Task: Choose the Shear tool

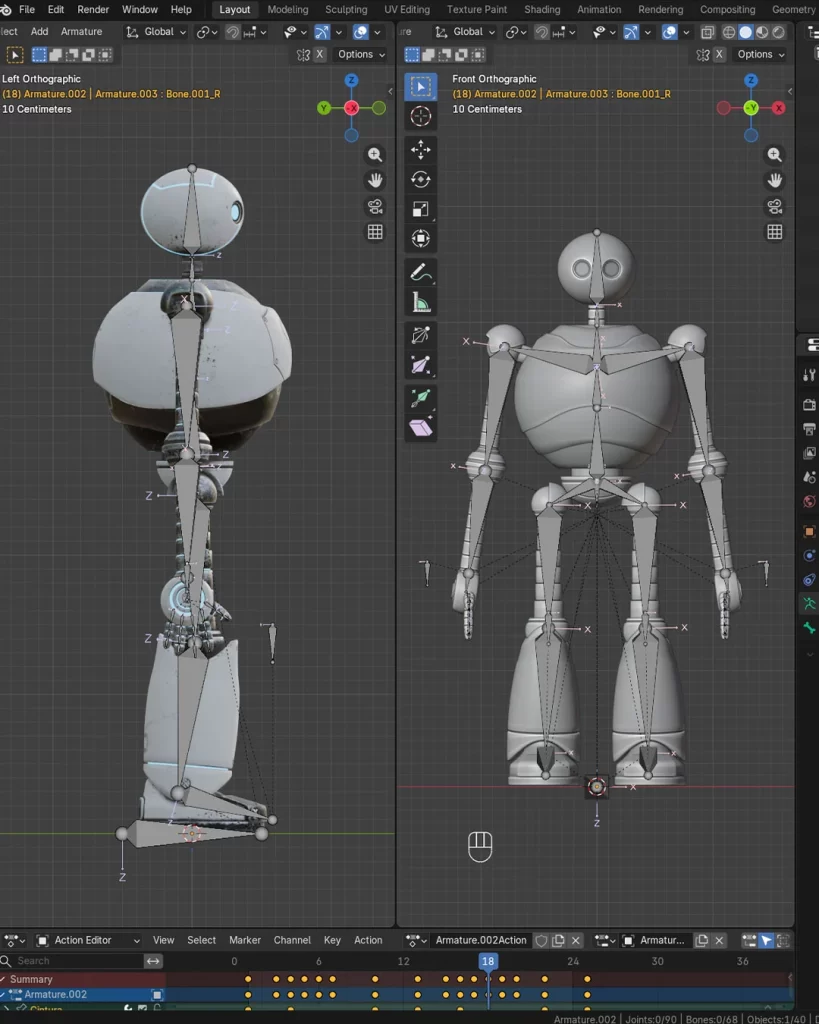Action: tap(421, 428)
